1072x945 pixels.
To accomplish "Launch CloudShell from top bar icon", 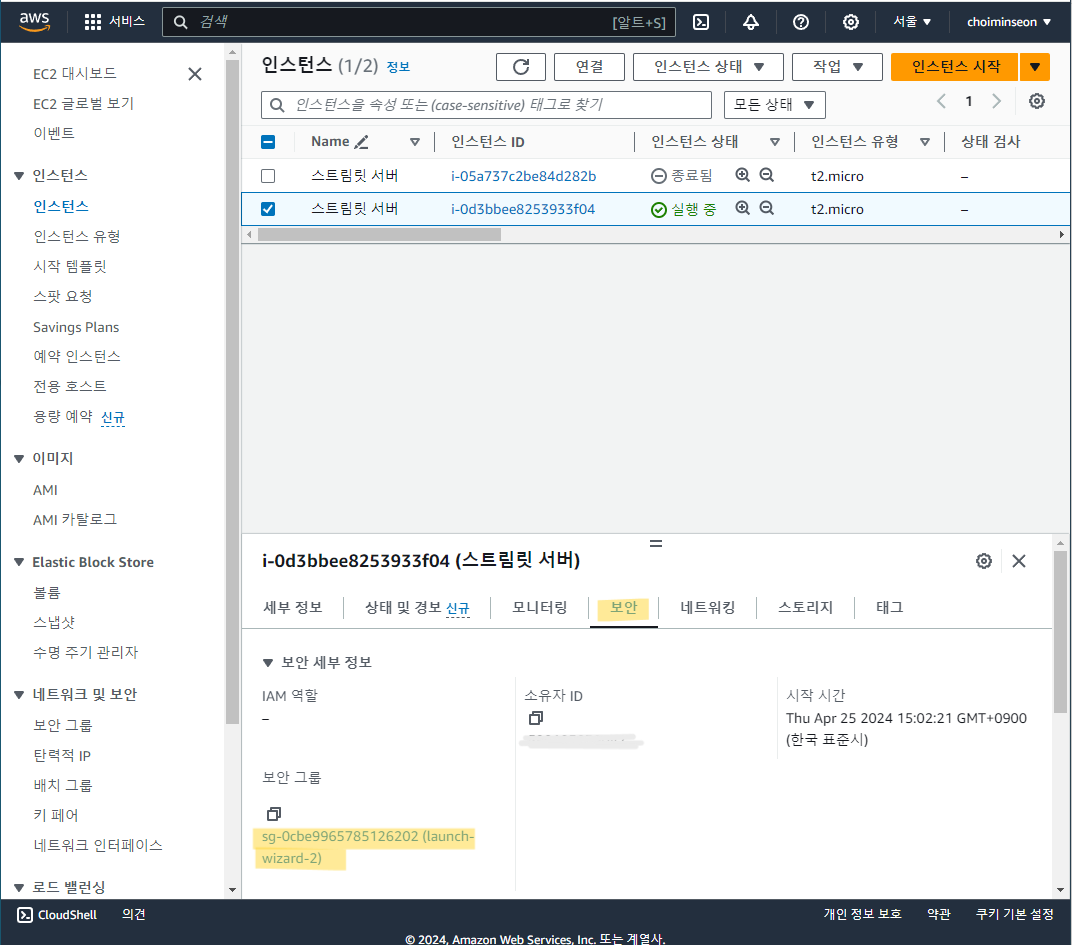I will (701, 22).
